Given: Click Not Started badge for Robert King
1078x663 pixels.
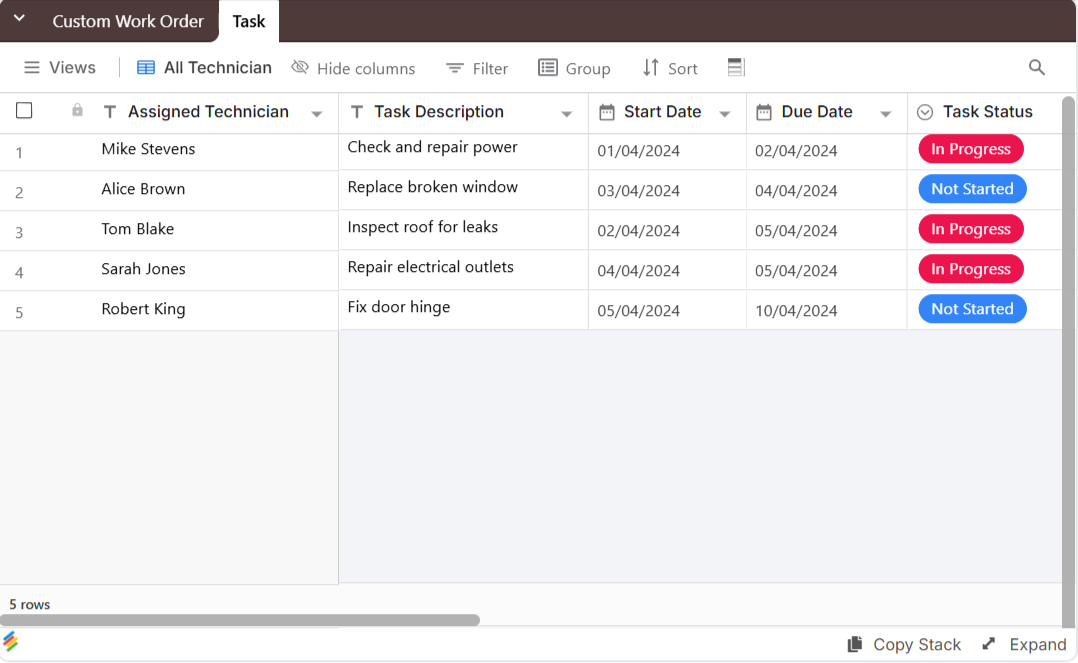Looking at the screenshot, I should coord(972,309).
